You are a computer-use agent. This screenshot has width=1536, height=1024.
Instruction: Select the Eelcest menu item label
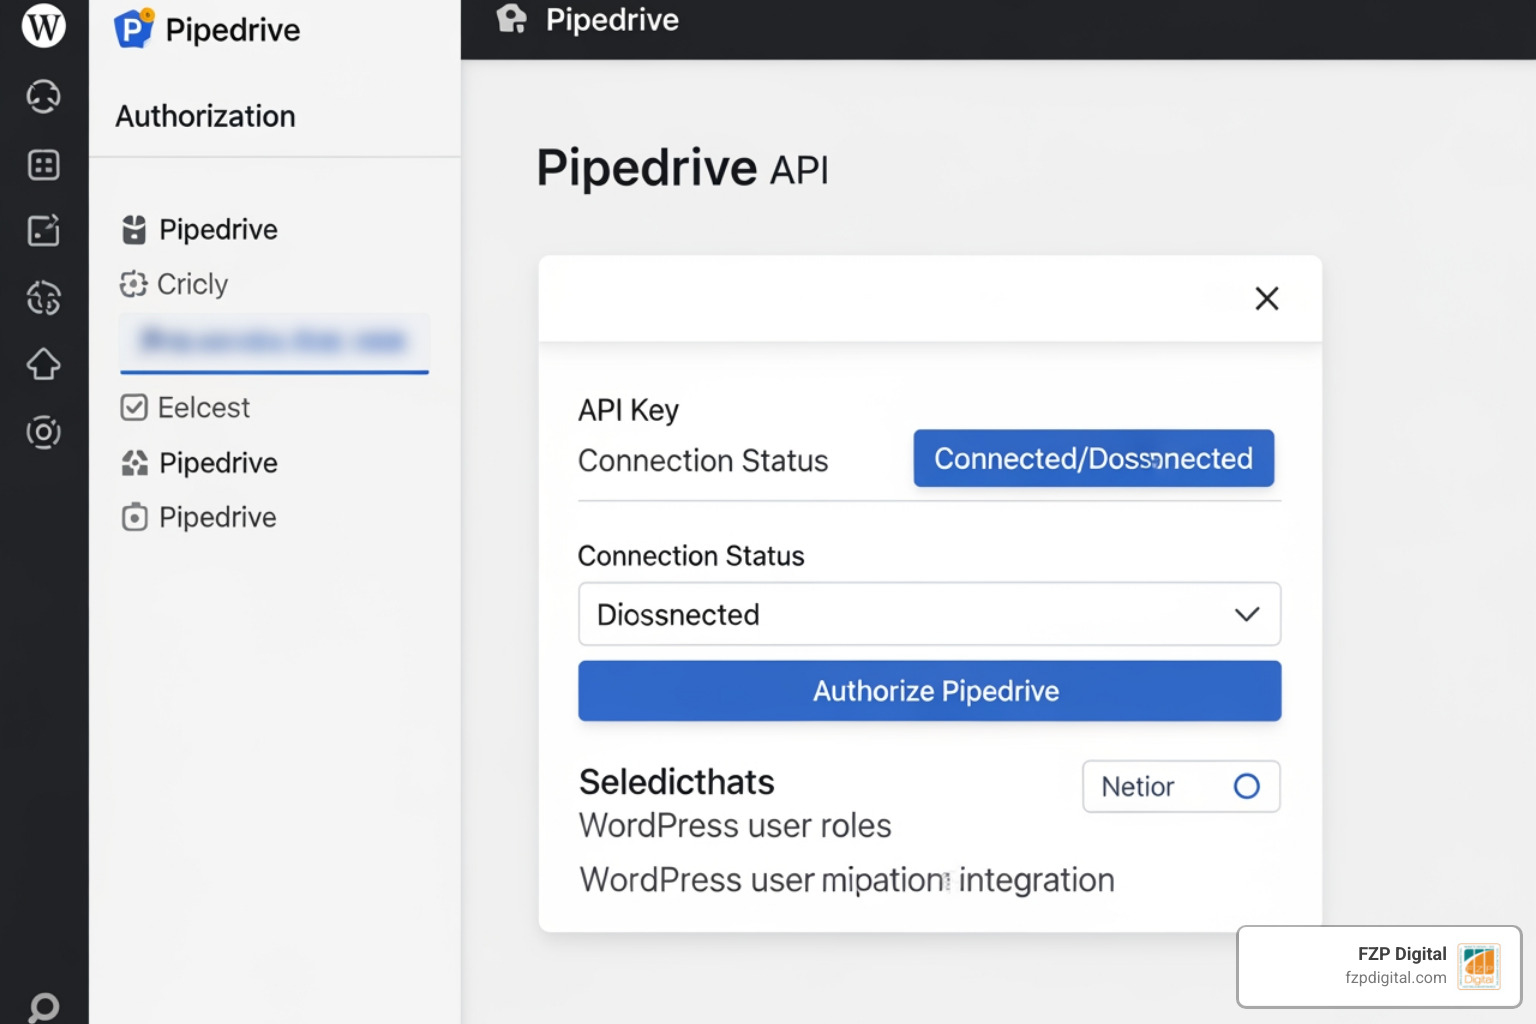point(204,407)
